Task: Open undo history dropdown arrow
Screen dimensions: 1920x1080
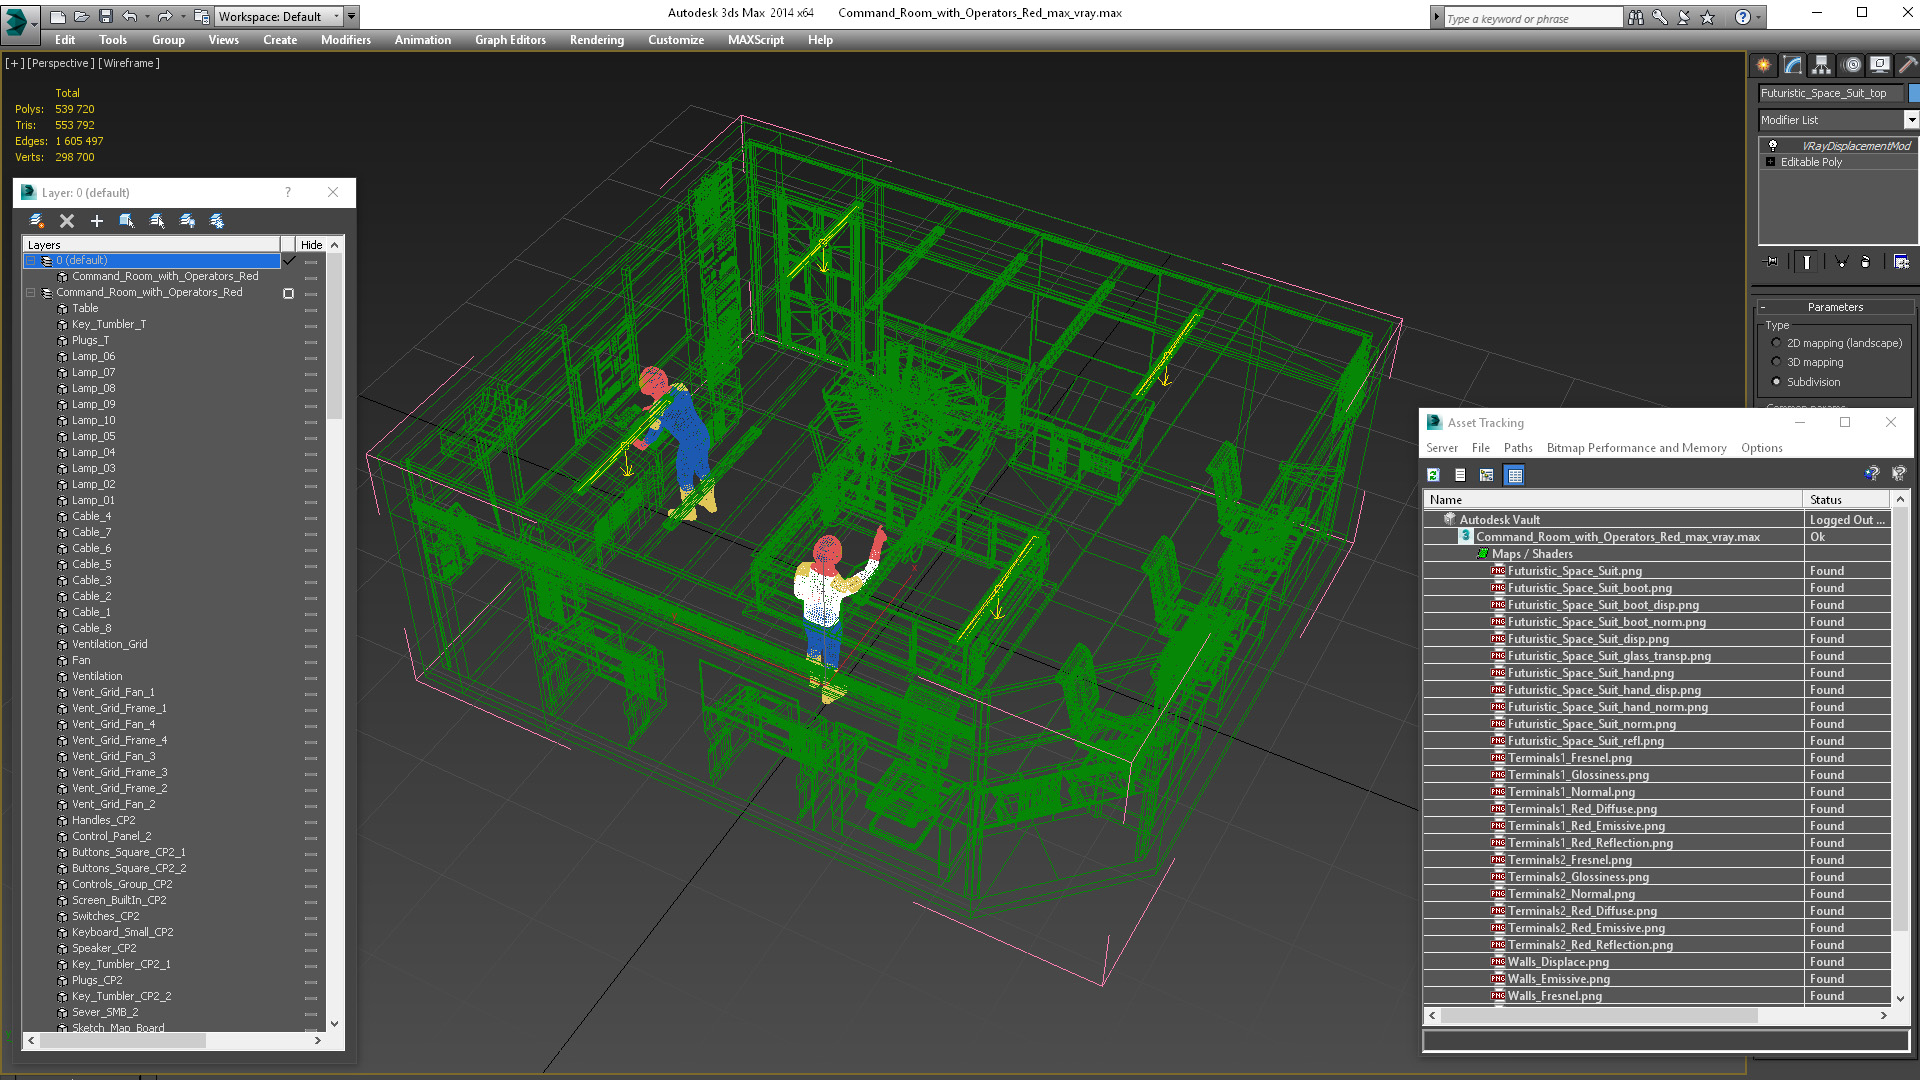Action: (145, 16)
